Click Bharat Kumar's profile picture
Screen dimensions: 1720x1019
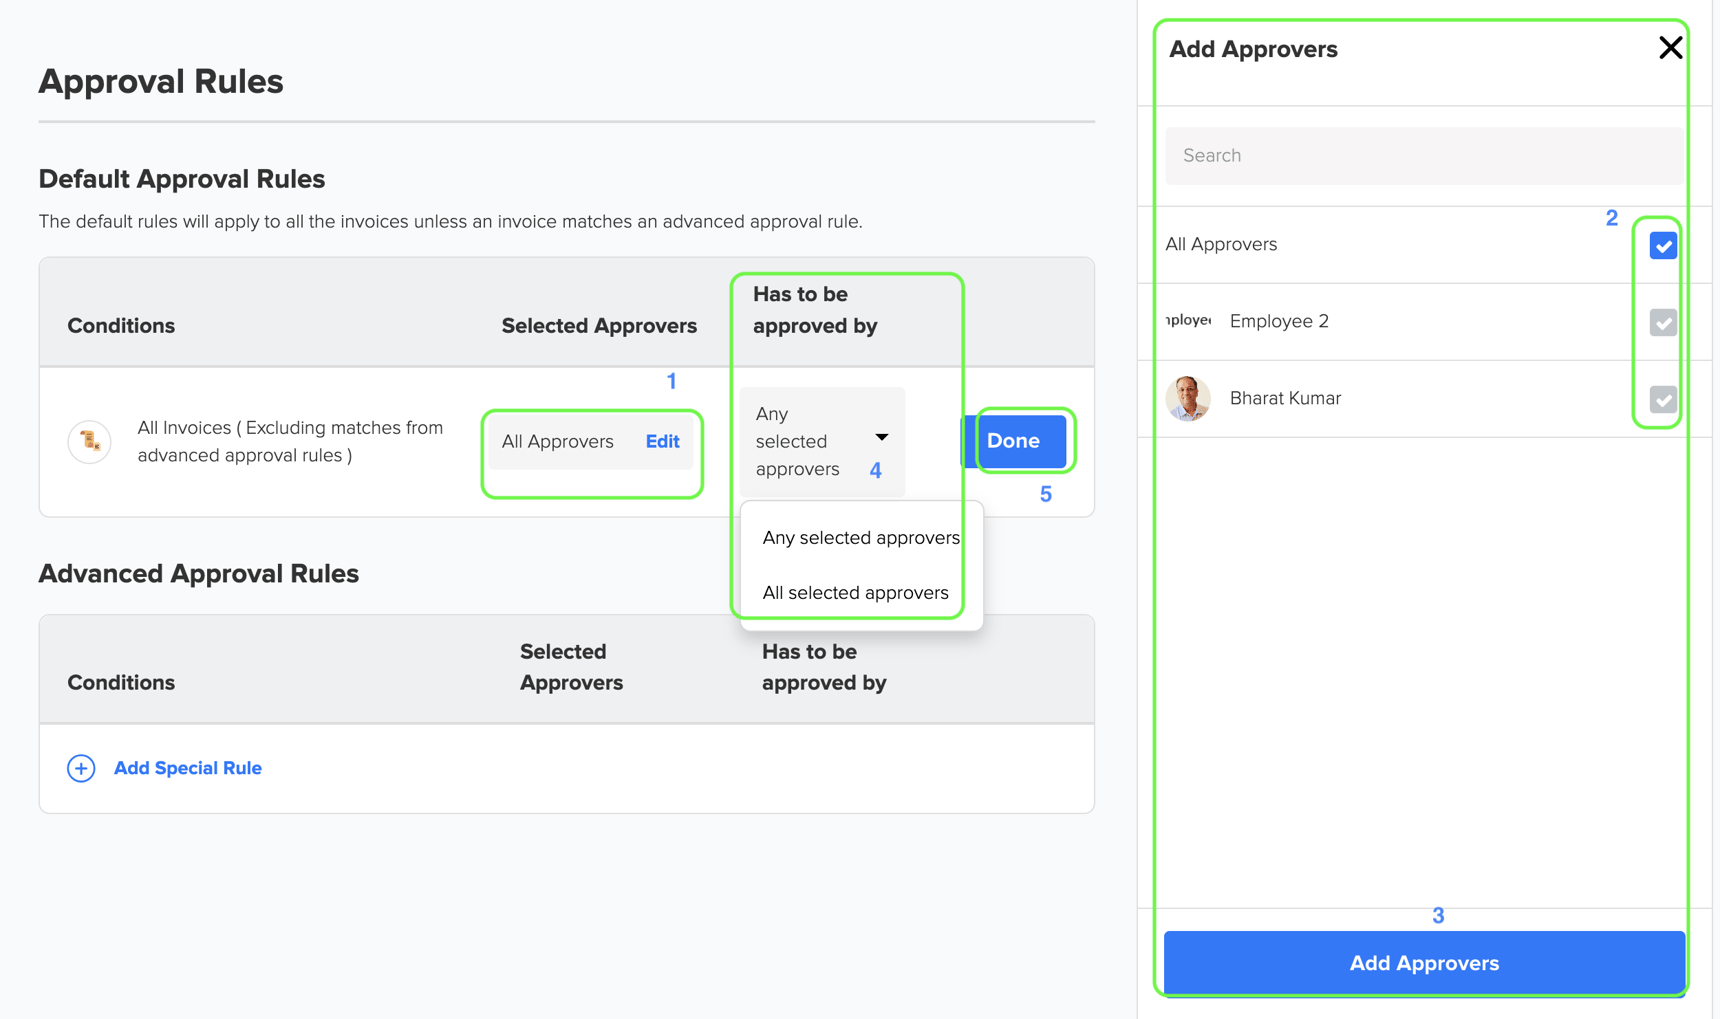click(x=1187, y=398)
